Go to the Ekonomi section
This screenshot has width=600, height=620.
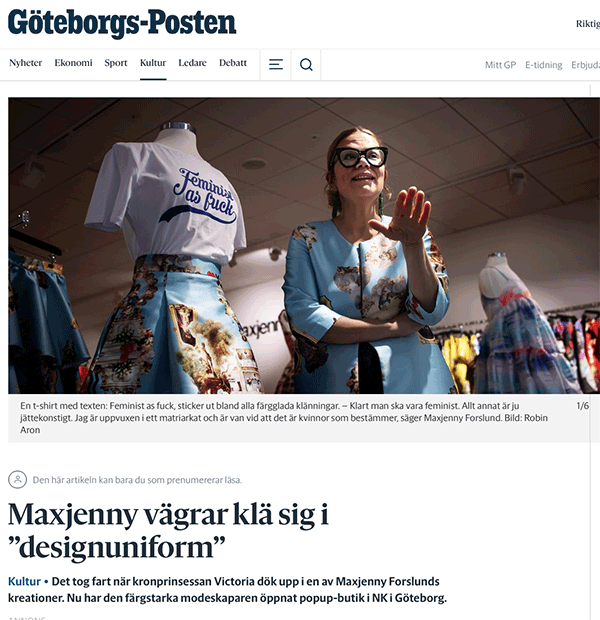click(74, 63)
